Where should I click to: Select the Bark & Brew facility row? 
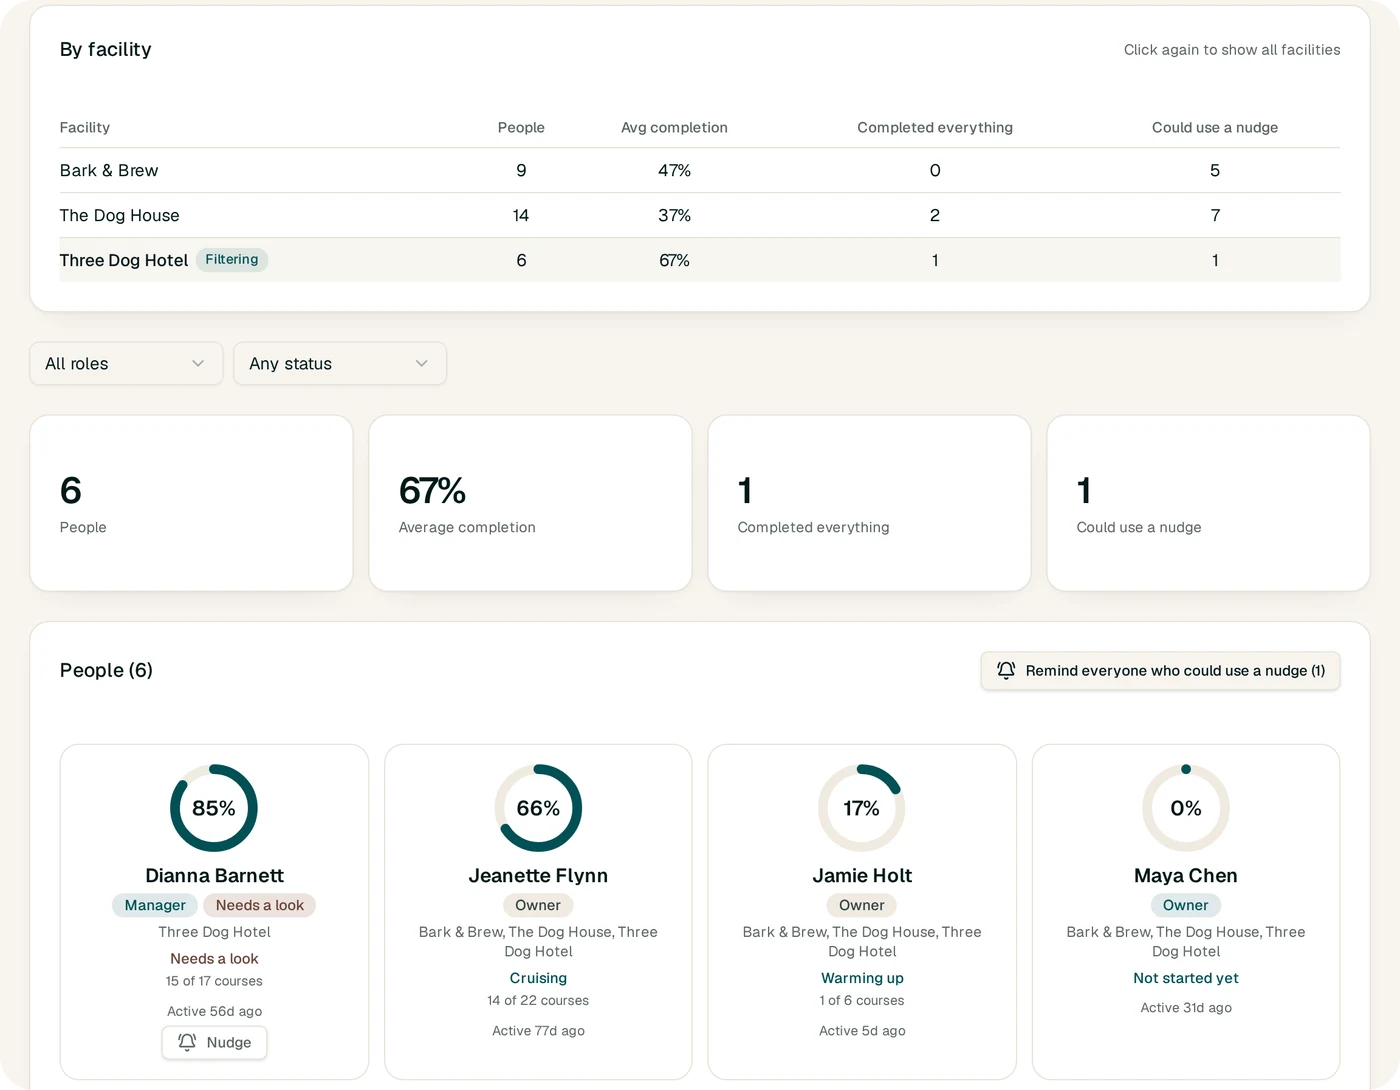(x=700, y=171)
